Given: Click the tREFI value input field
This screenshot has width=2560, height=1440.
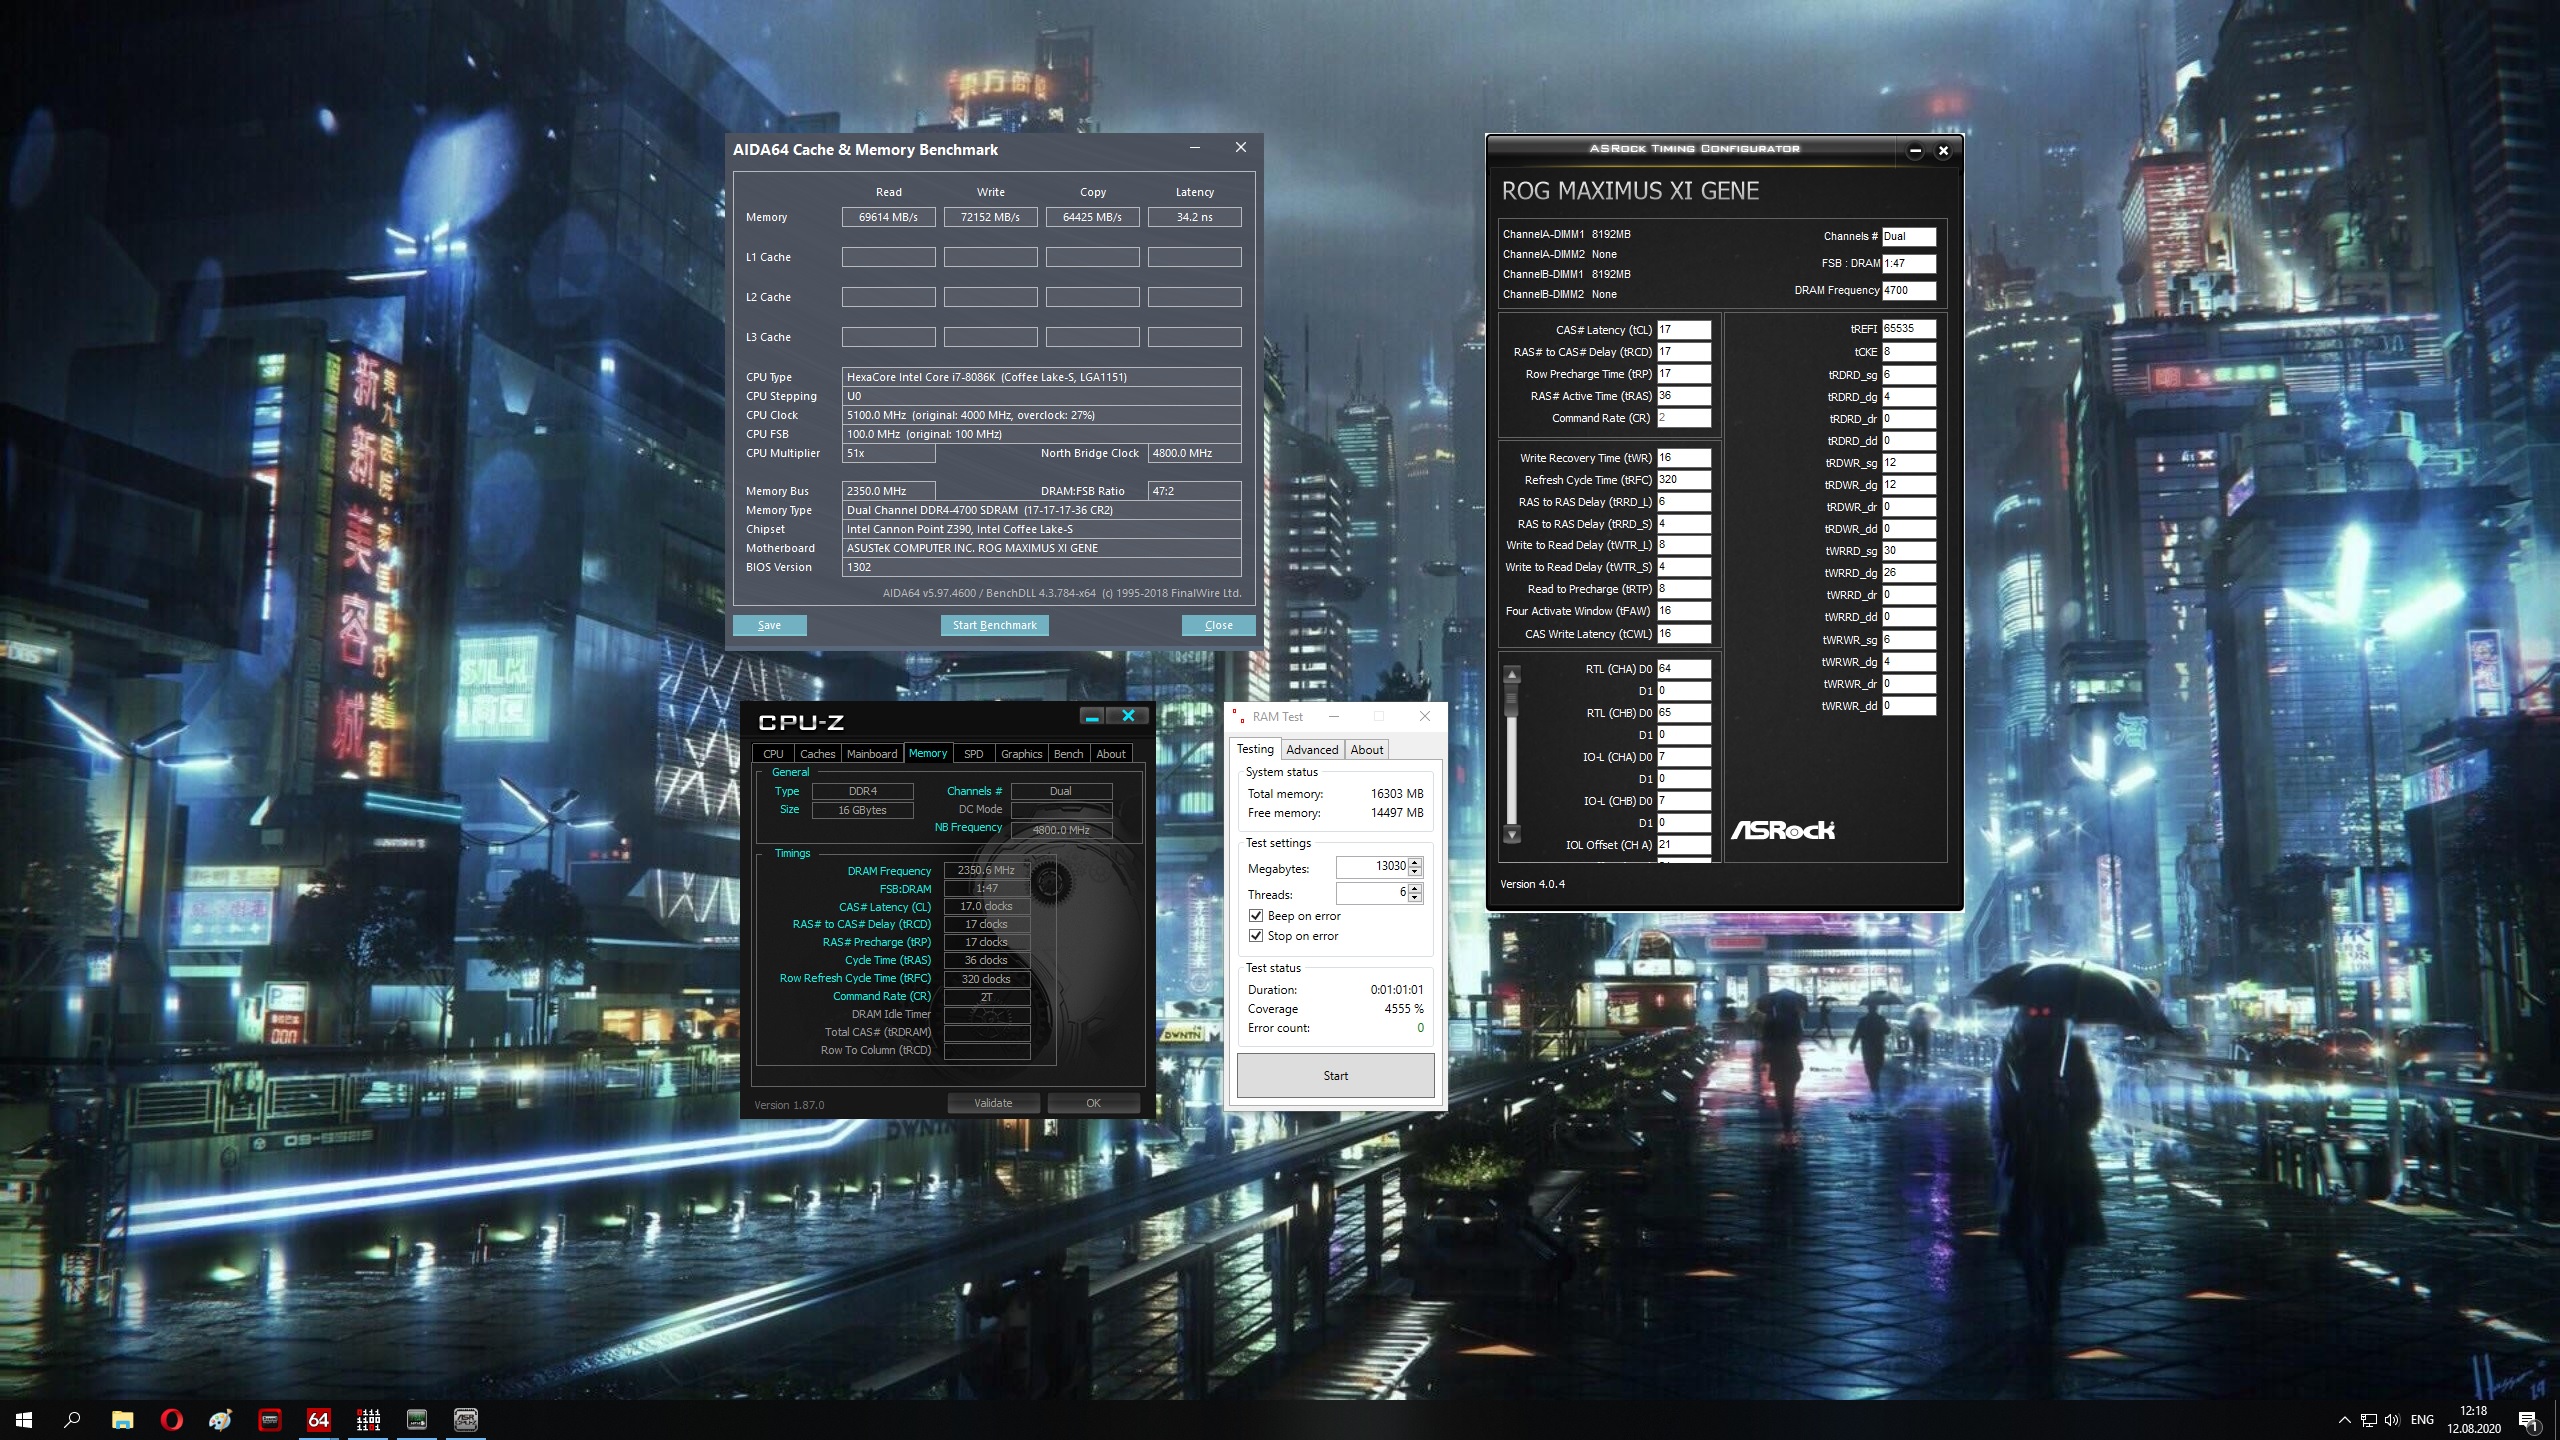Looking at the screenshot, I should [x=1908, y=329].
